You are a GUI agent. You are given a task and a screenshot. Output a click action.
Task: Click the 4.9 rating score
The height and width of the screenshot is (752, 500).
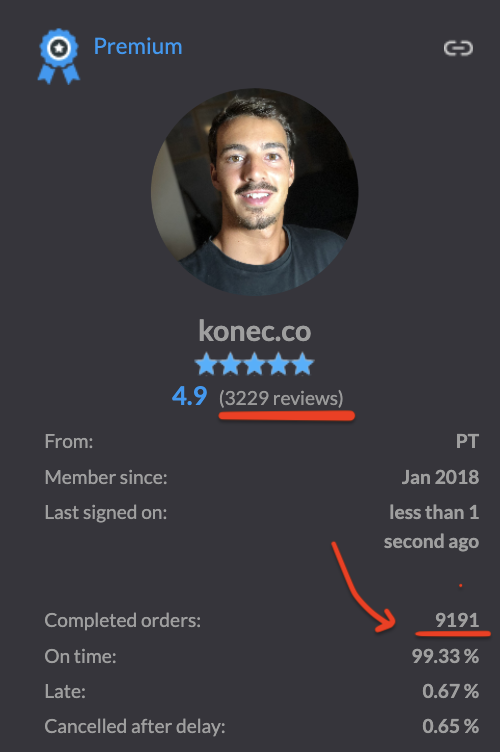190,397
